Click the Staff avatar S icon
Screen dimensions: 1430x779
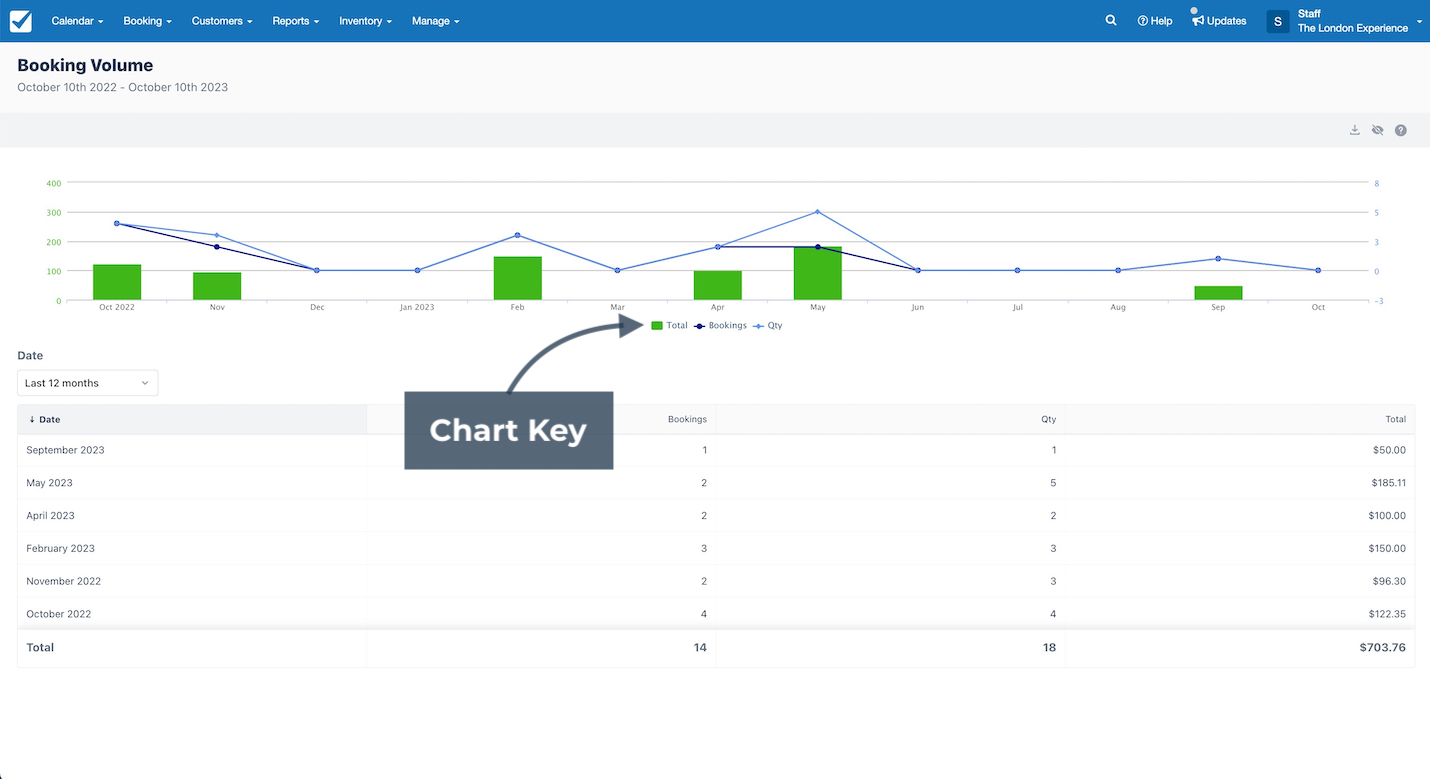[1278, 21]
